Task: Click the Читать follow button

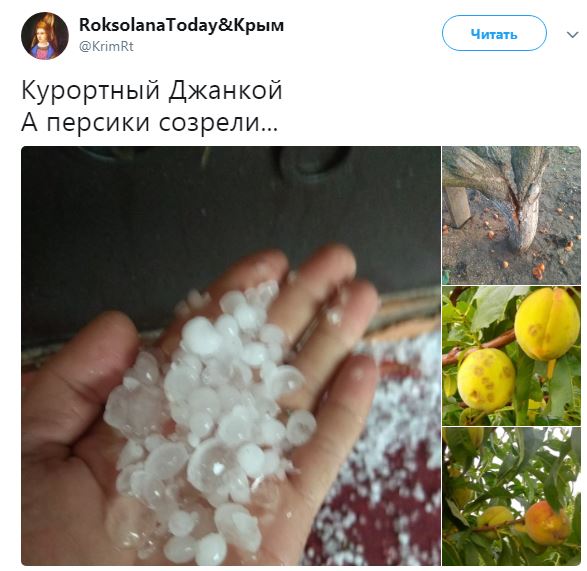Action: (x=494, y=33)
